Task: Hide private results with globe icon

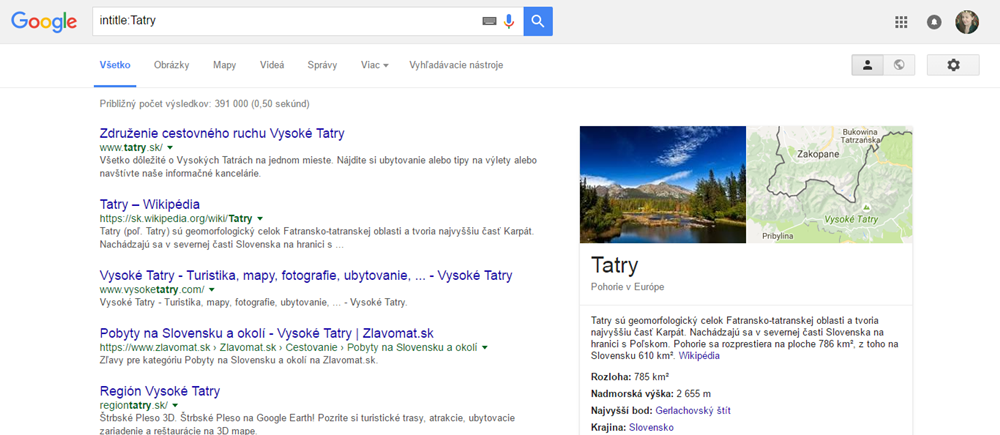Action: click(899, 65)
